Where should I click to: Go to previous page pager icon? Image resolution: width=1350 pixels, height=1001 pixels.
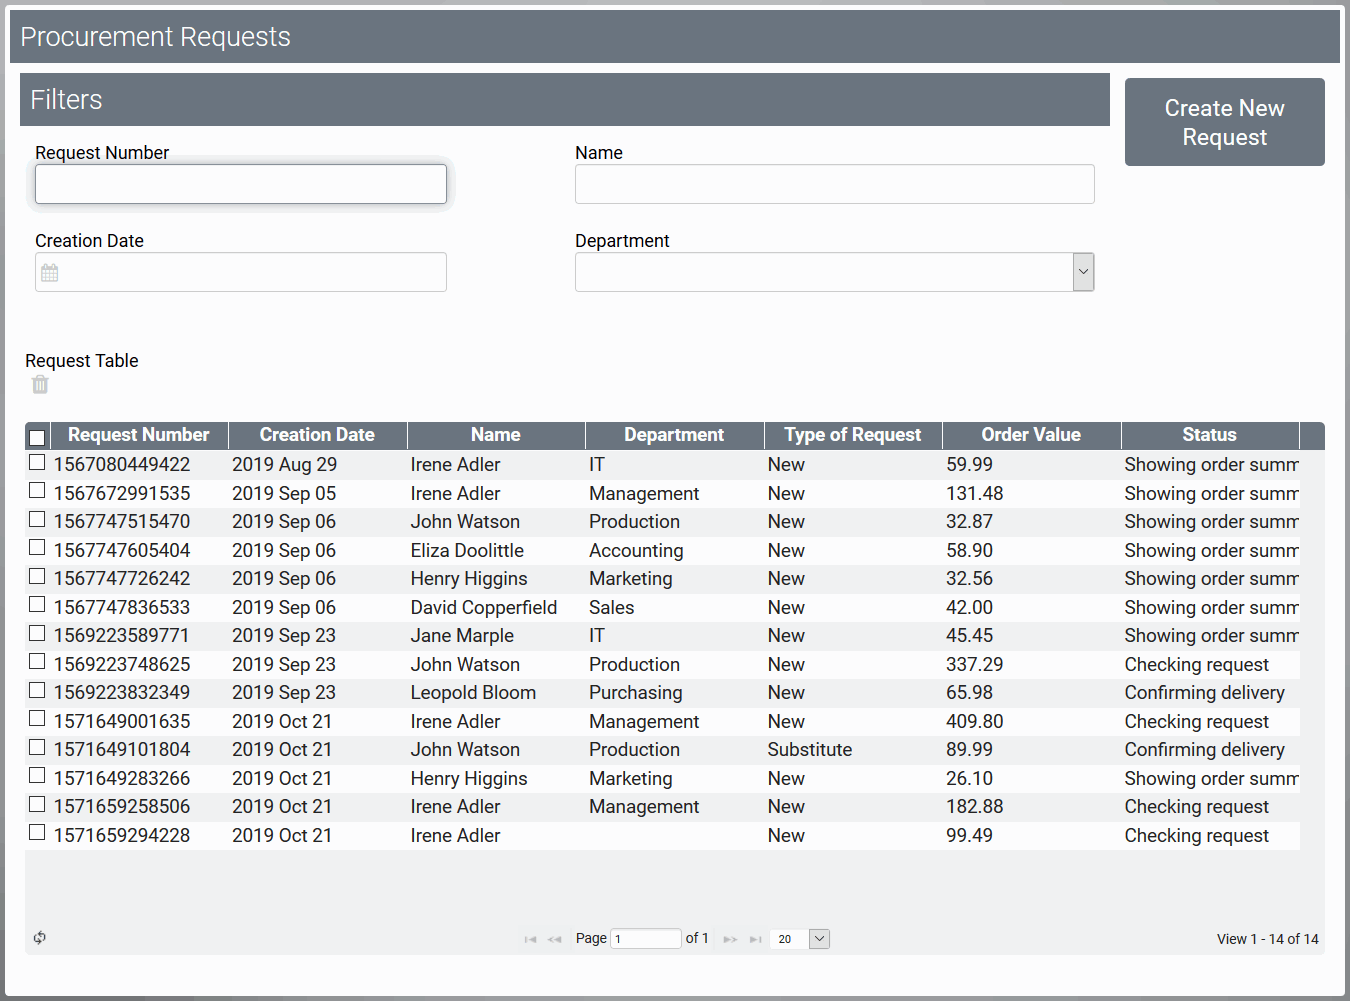click(555, 939)
